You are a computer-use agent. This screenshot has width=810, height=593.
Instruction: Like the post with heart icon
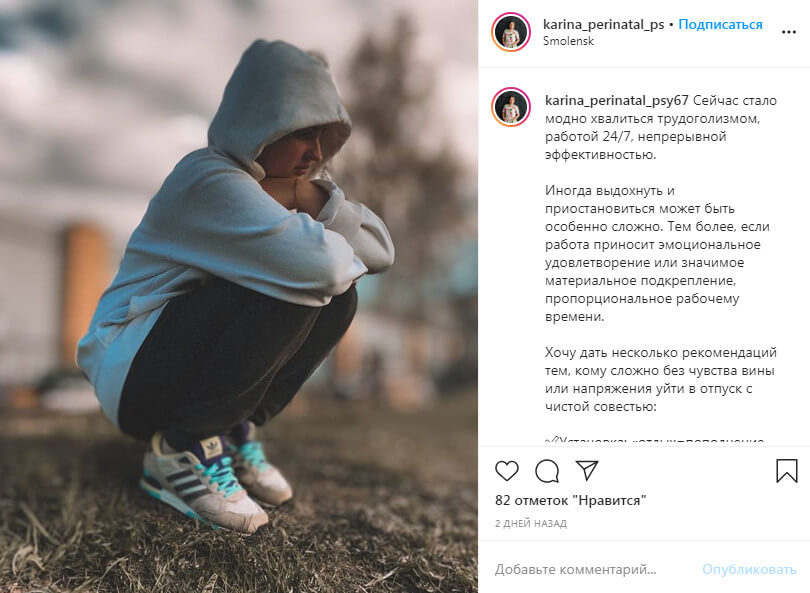click(x=507, y=471)
